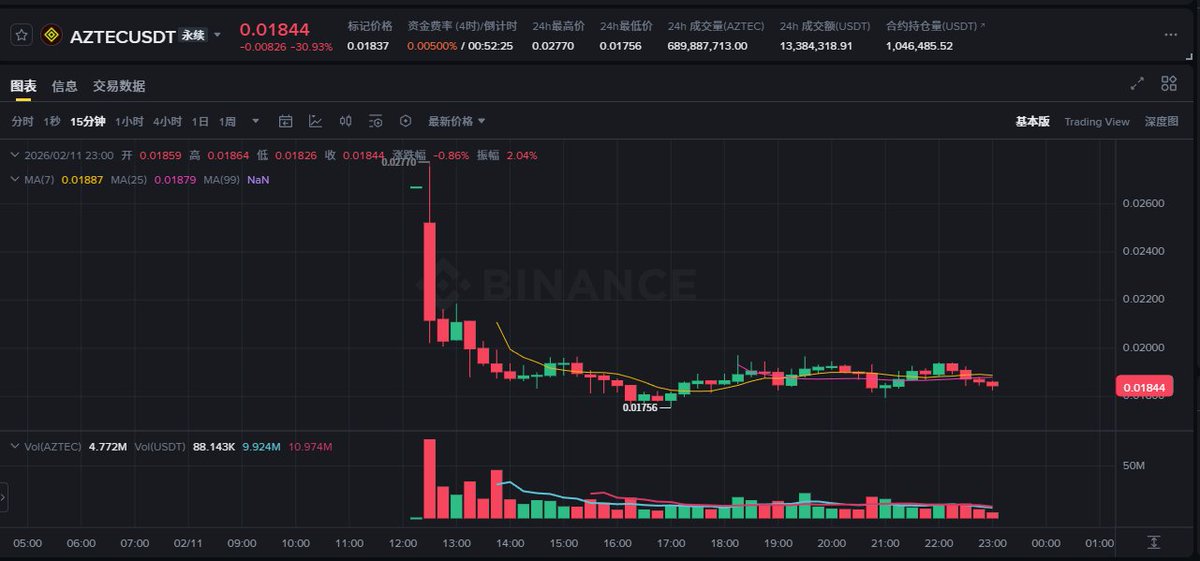Collapse the MA indicator legend chevron
This screenshot has width=1200, height=561.
click(15, 180)
